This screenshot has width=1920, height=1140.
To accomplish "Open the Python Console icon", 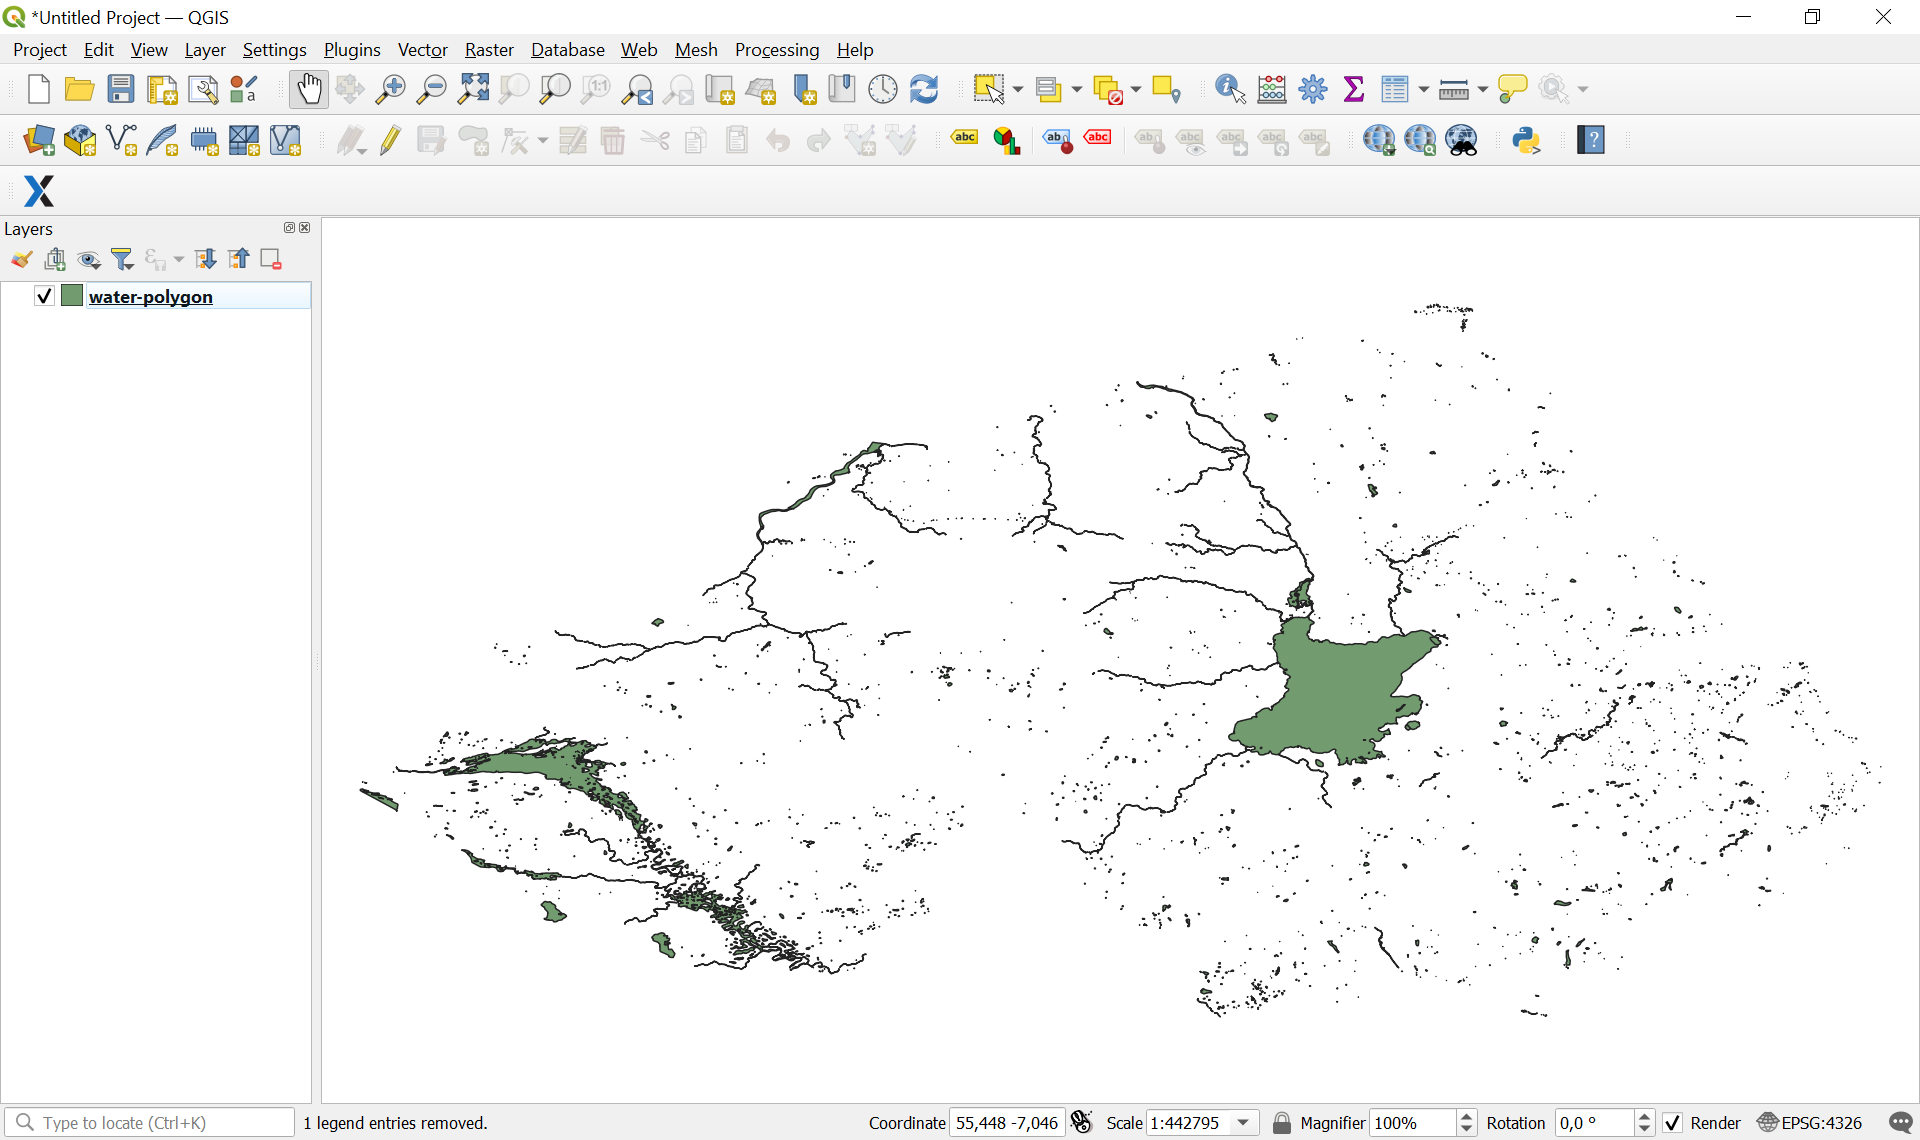I will [x=1526, y=140].
